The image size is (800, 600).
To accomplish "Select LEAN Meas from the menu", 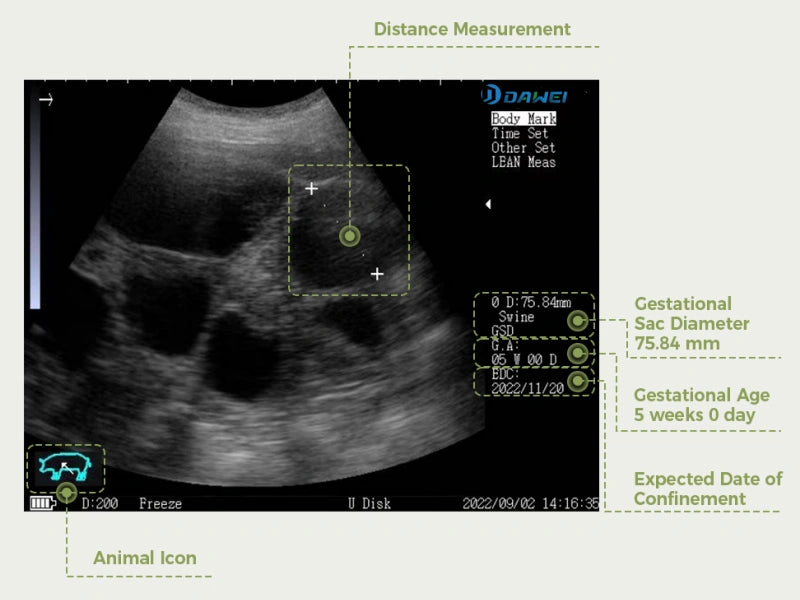I will [x=523, y=162].
